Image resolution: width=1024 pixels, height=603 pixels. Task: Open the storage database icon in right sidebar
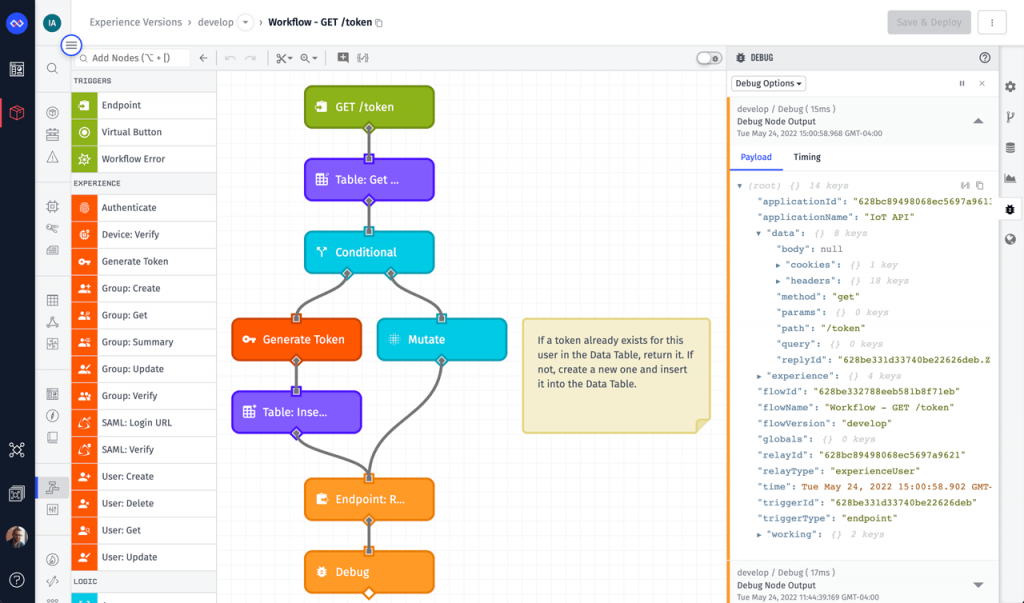[1010, 148]
